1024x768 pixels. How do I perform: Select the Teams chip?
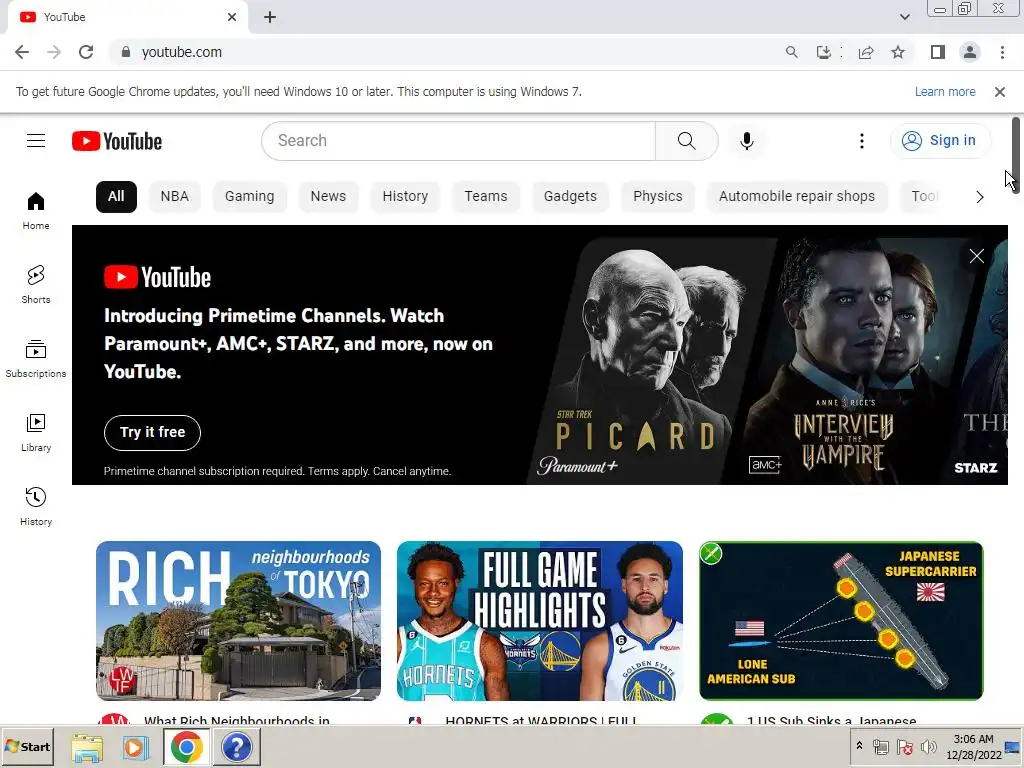pyautogui.click(x=485, y=197)
